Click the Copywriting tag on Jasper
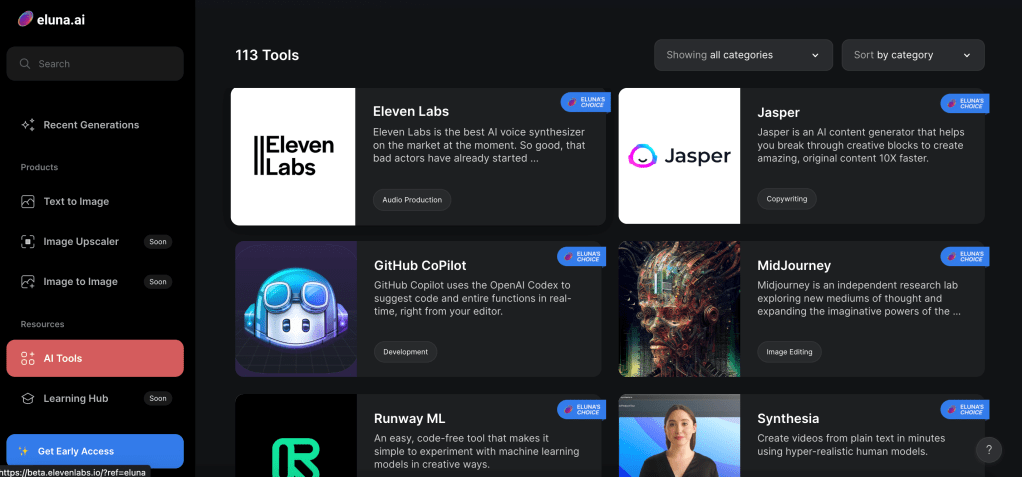The height and width of the screenshot is (477, 1022). [x=787, y=199]
